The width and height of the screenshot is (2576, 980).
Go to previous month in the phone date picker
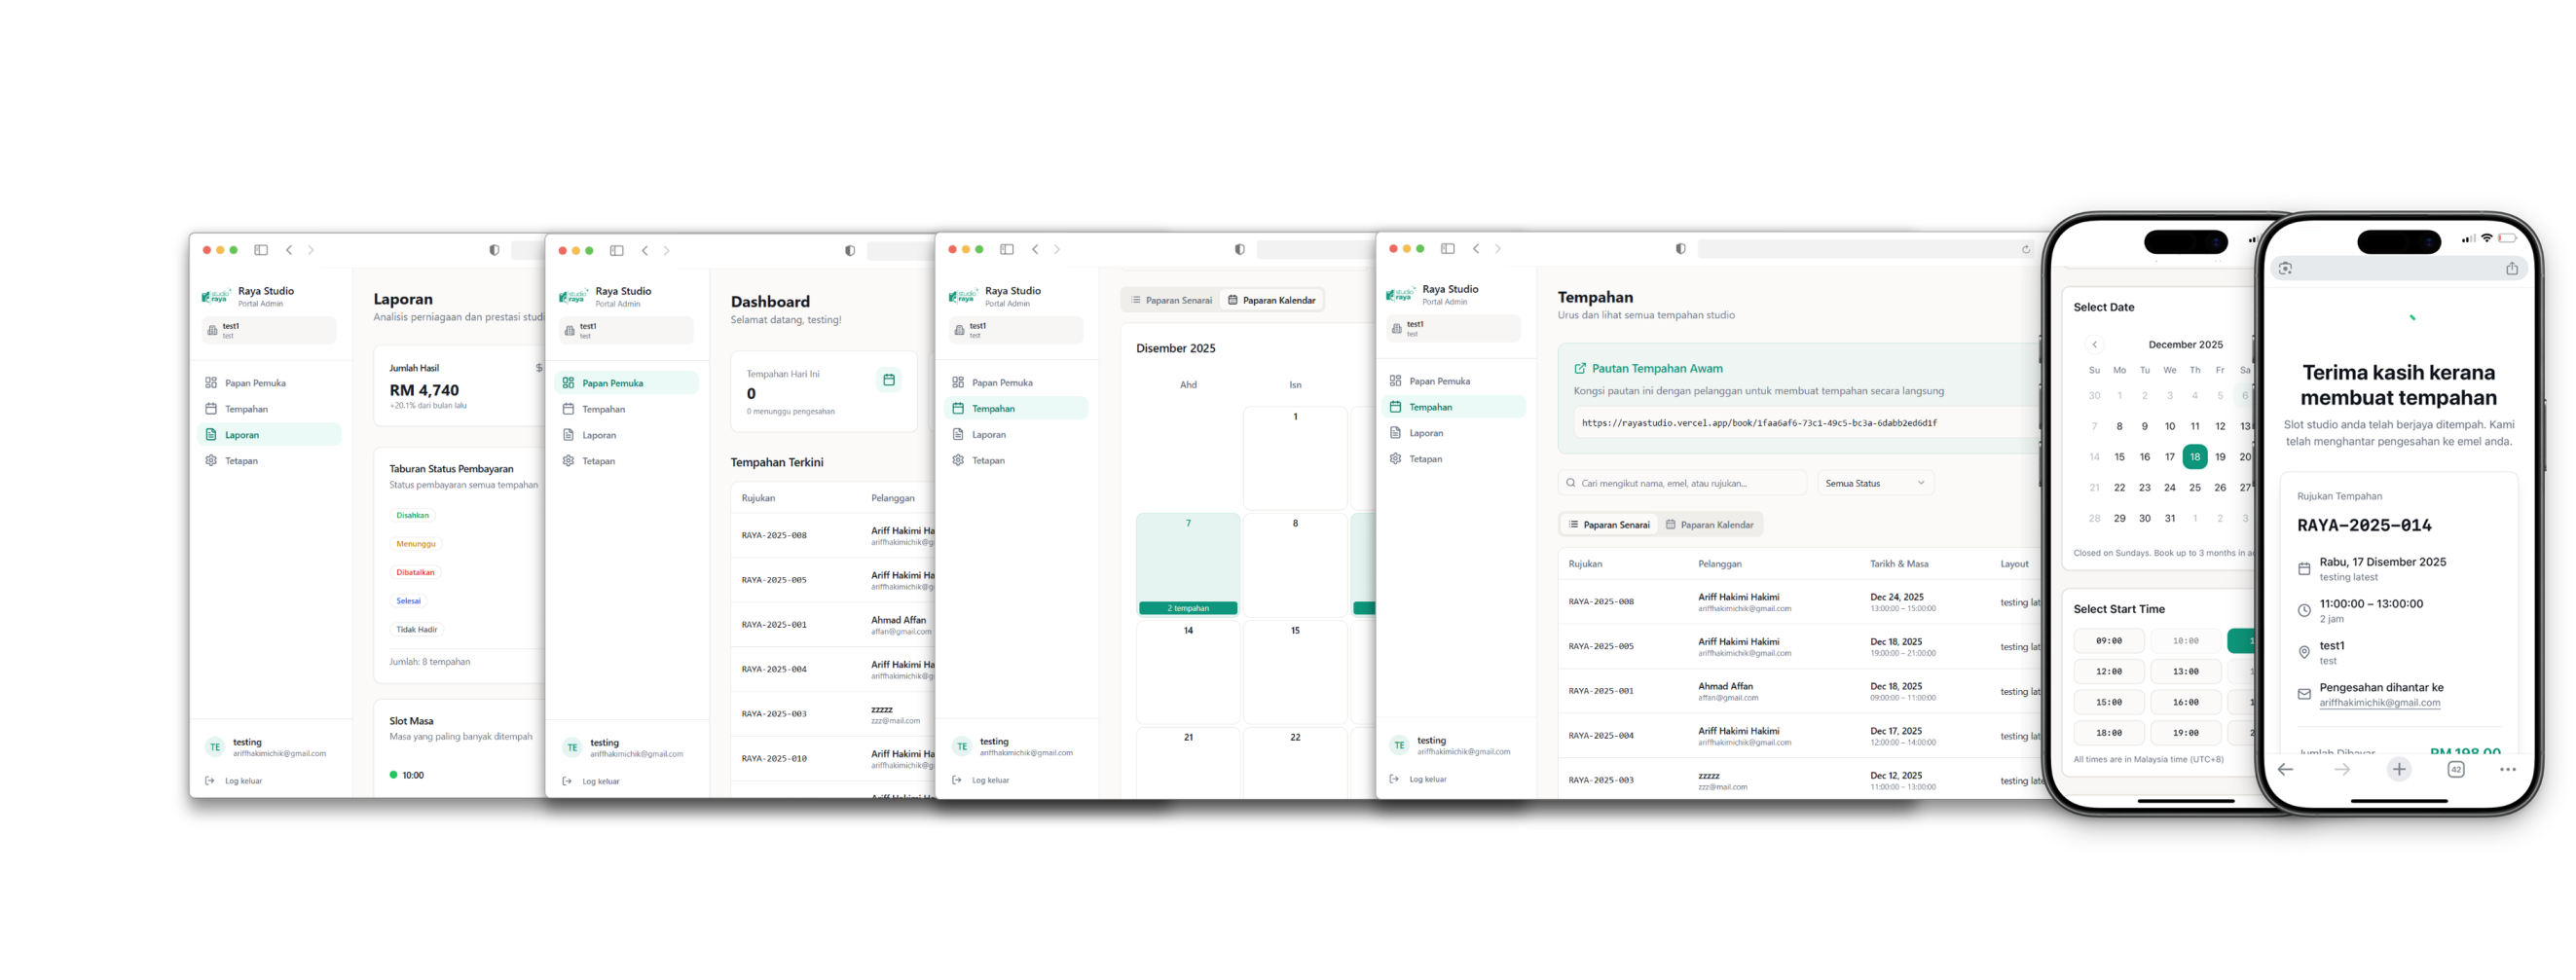pos(2095,345)
